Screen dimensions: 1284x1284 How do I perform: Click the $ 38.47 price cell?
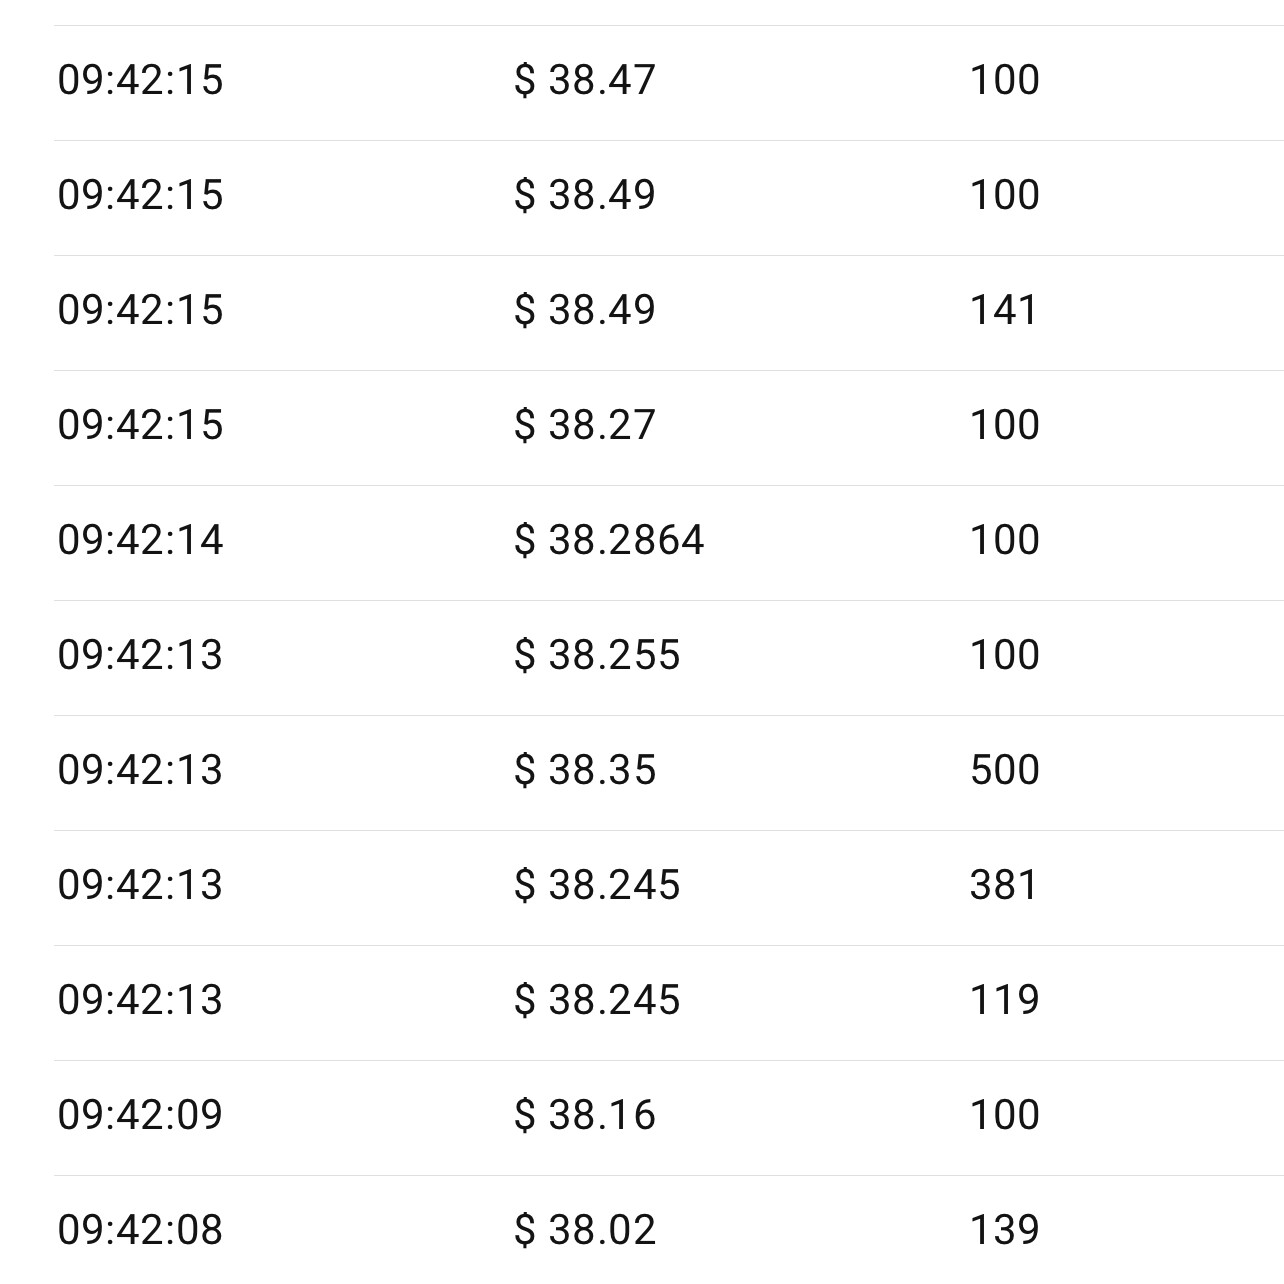tap(585, 80)
